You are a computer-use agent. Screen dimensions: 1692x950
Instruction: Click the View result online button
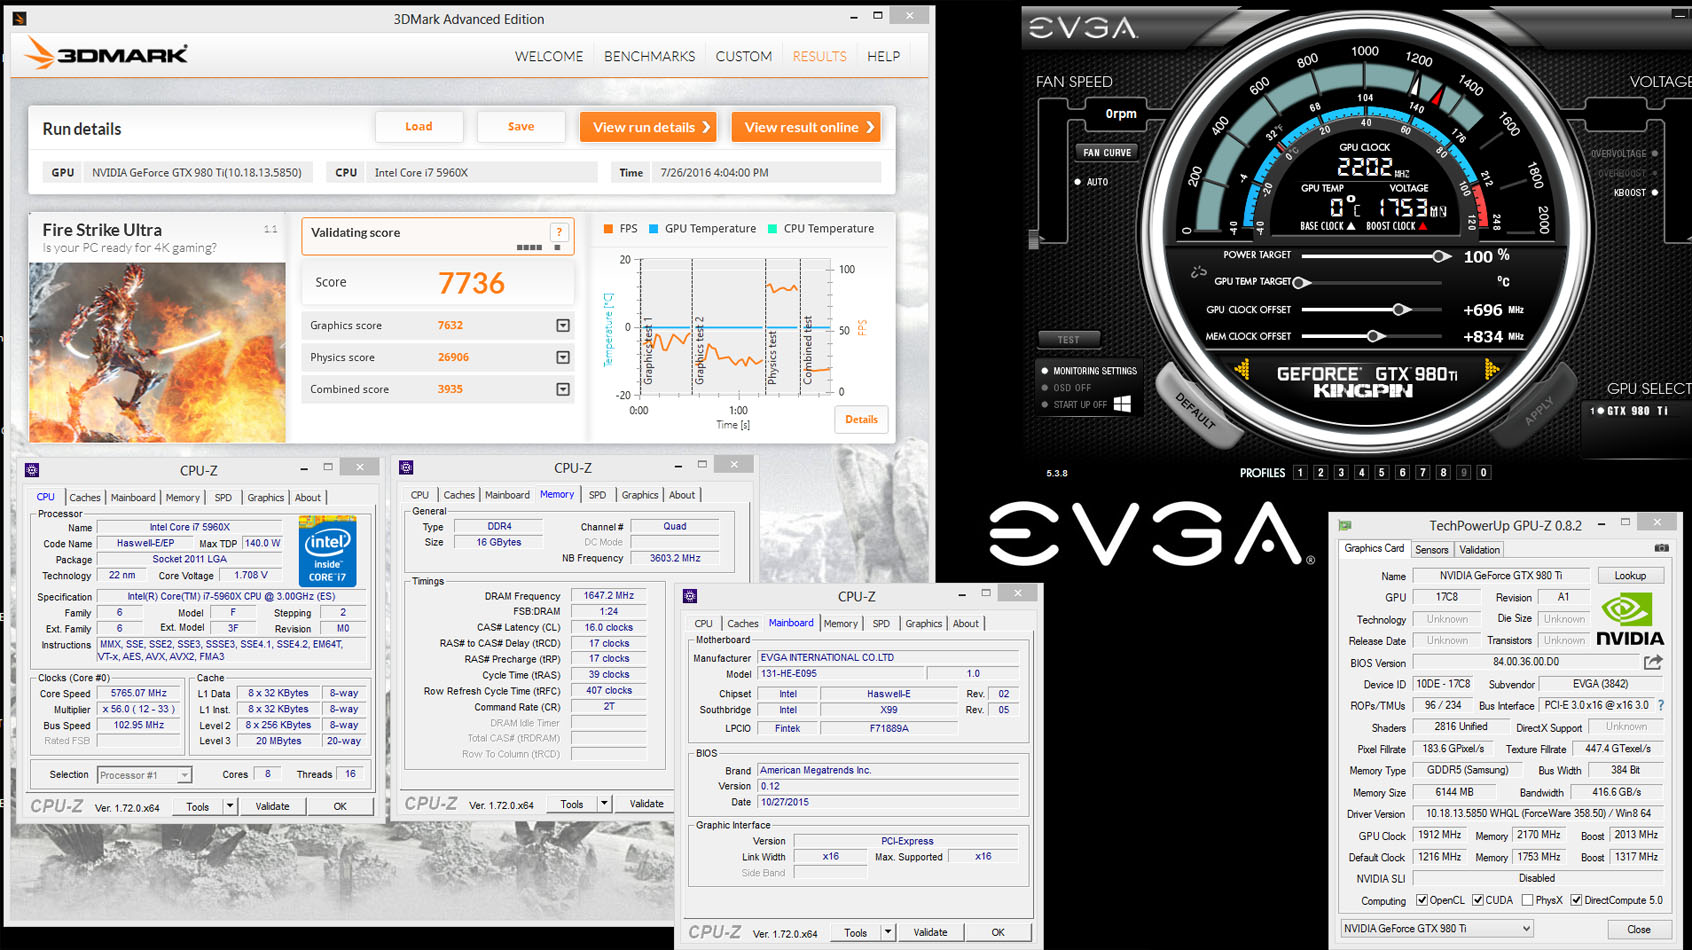point(806,127)
